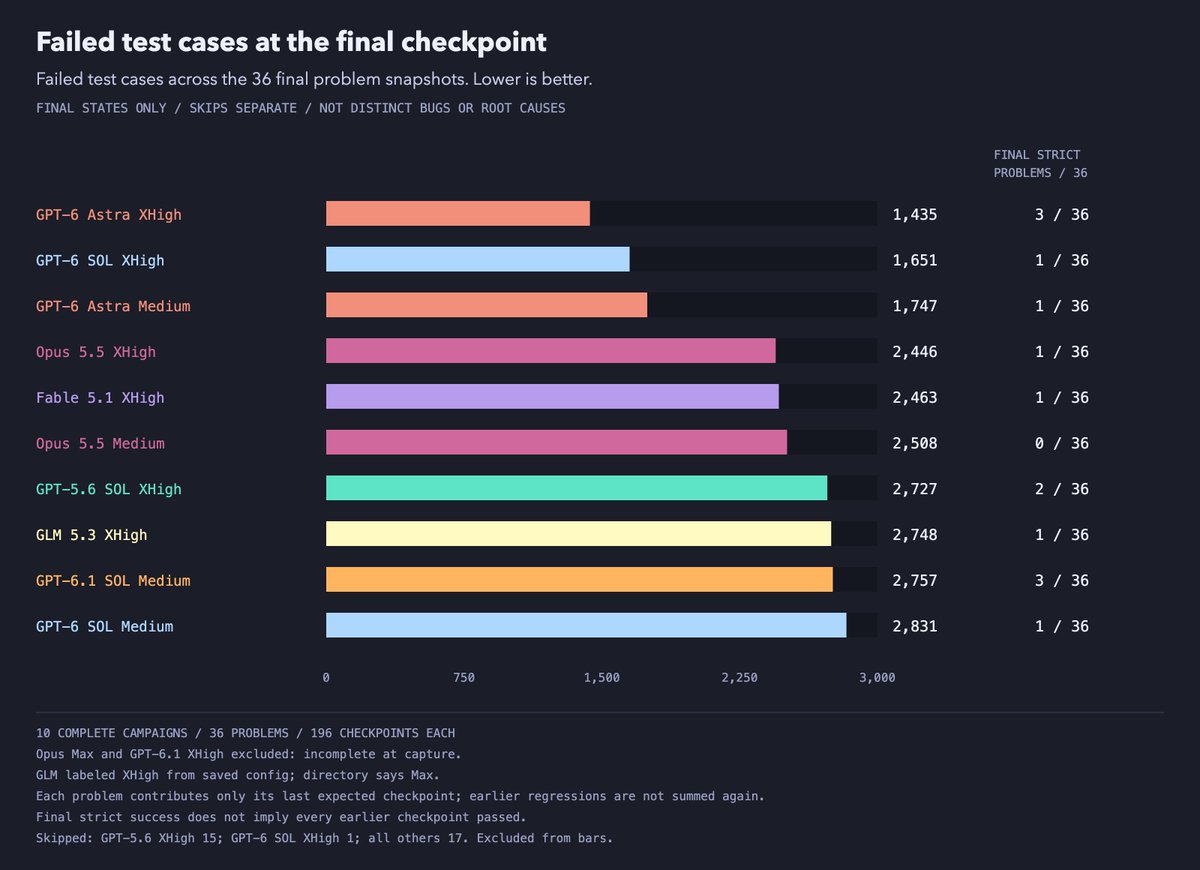Click the '10 COMPLETE CAMPAIGNS' footnote line

pyautogui.click(x=245, y=733)
